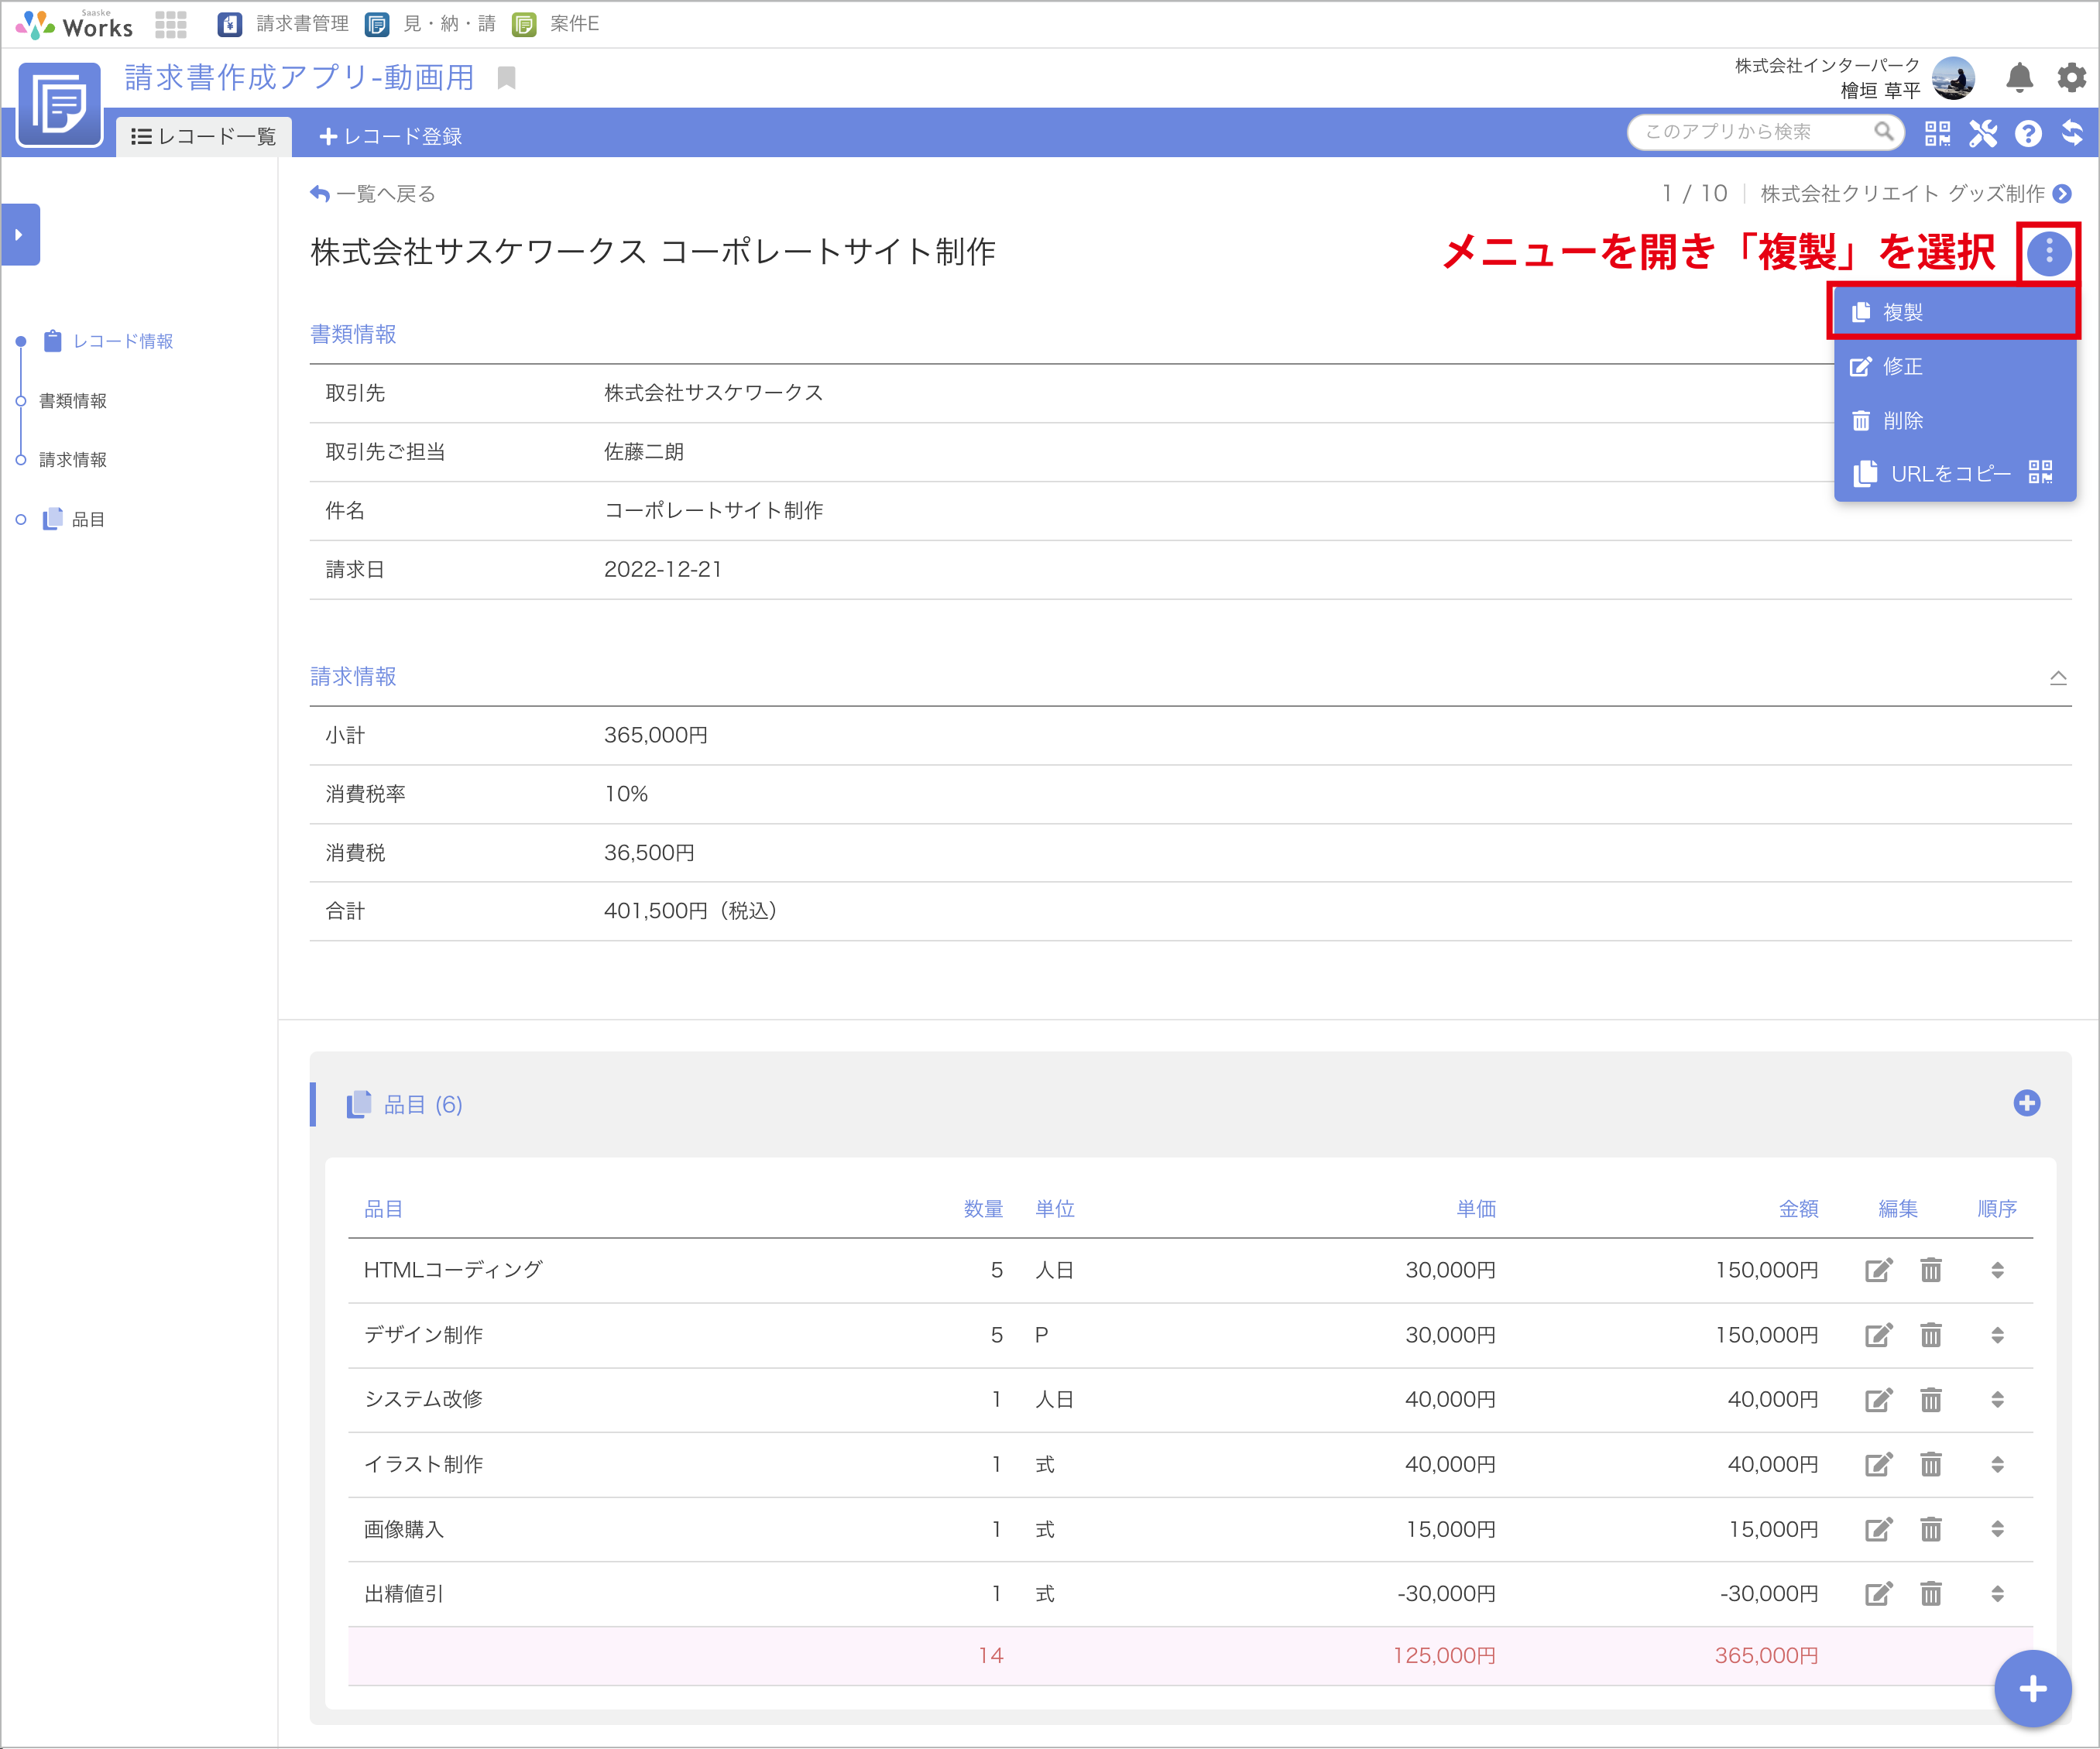Click the user avatar photo
The width and height of the screenshot is (2100, 1749).
(1953, 78)
